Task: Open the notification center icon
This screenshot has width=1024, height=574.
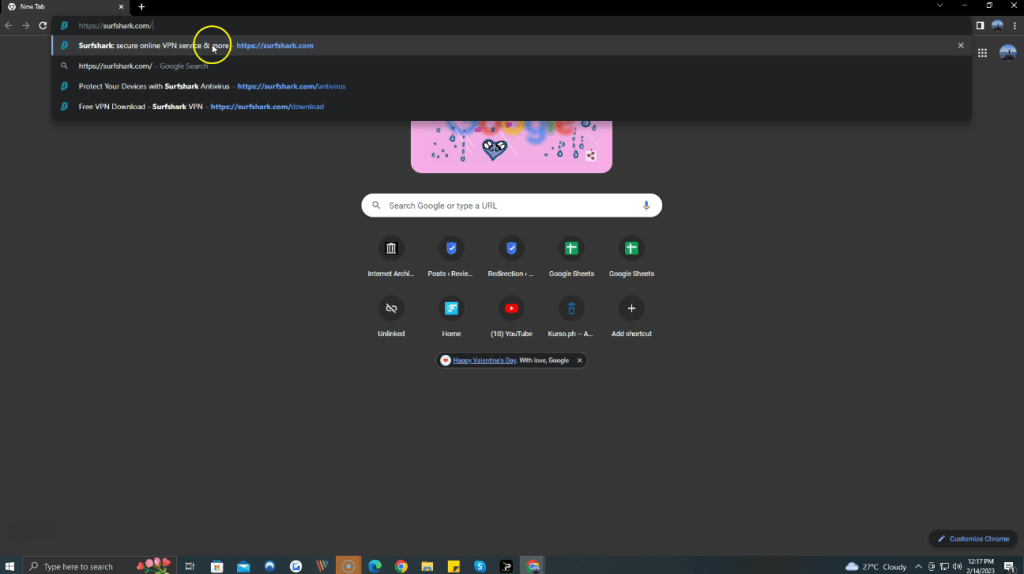Action: tap(1010, 566)
